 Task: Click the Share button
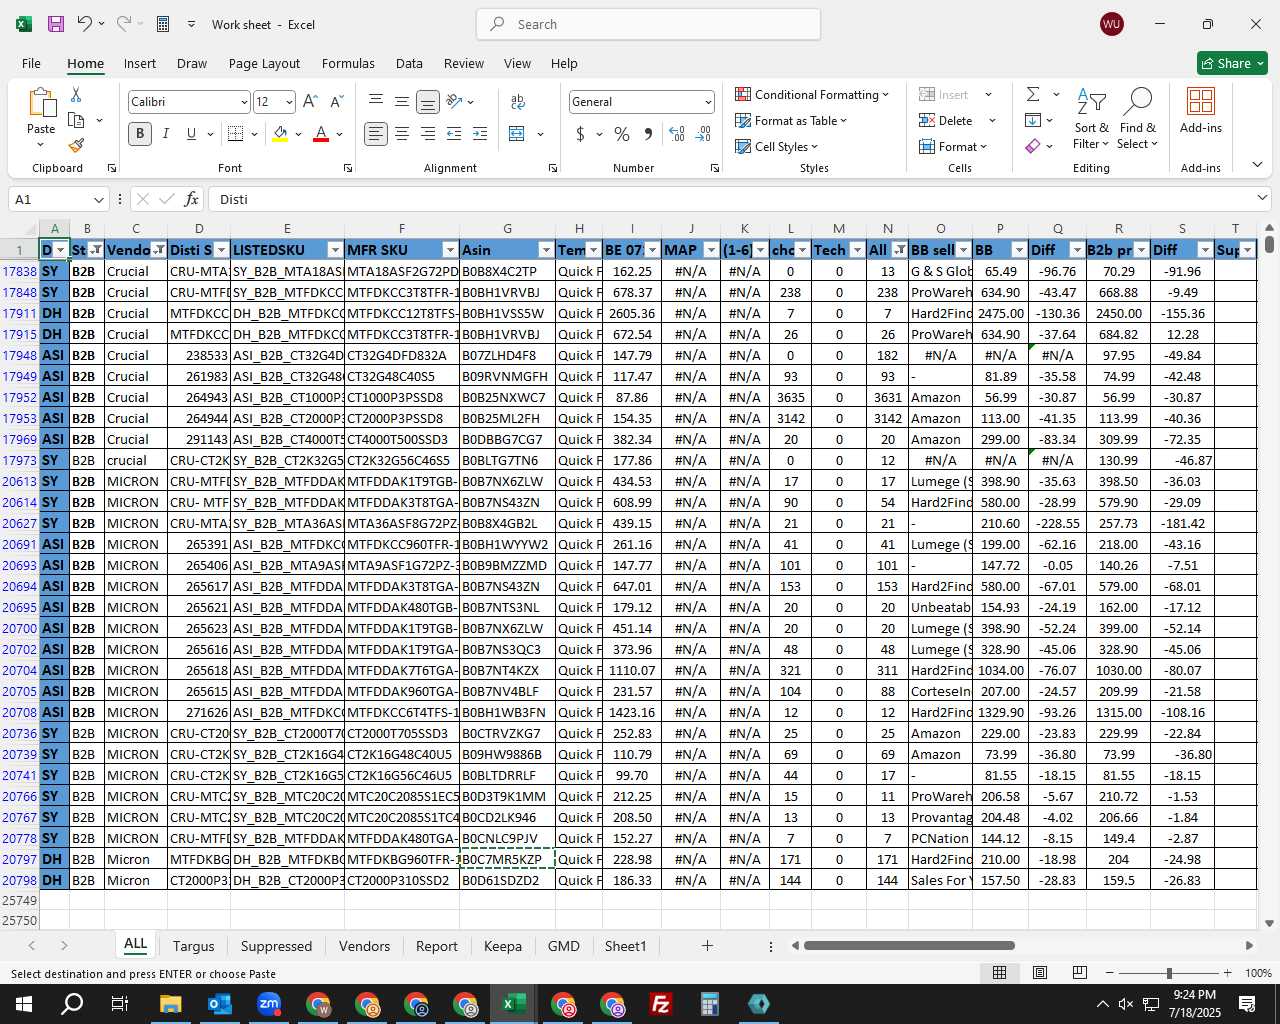coord(1232,63)
